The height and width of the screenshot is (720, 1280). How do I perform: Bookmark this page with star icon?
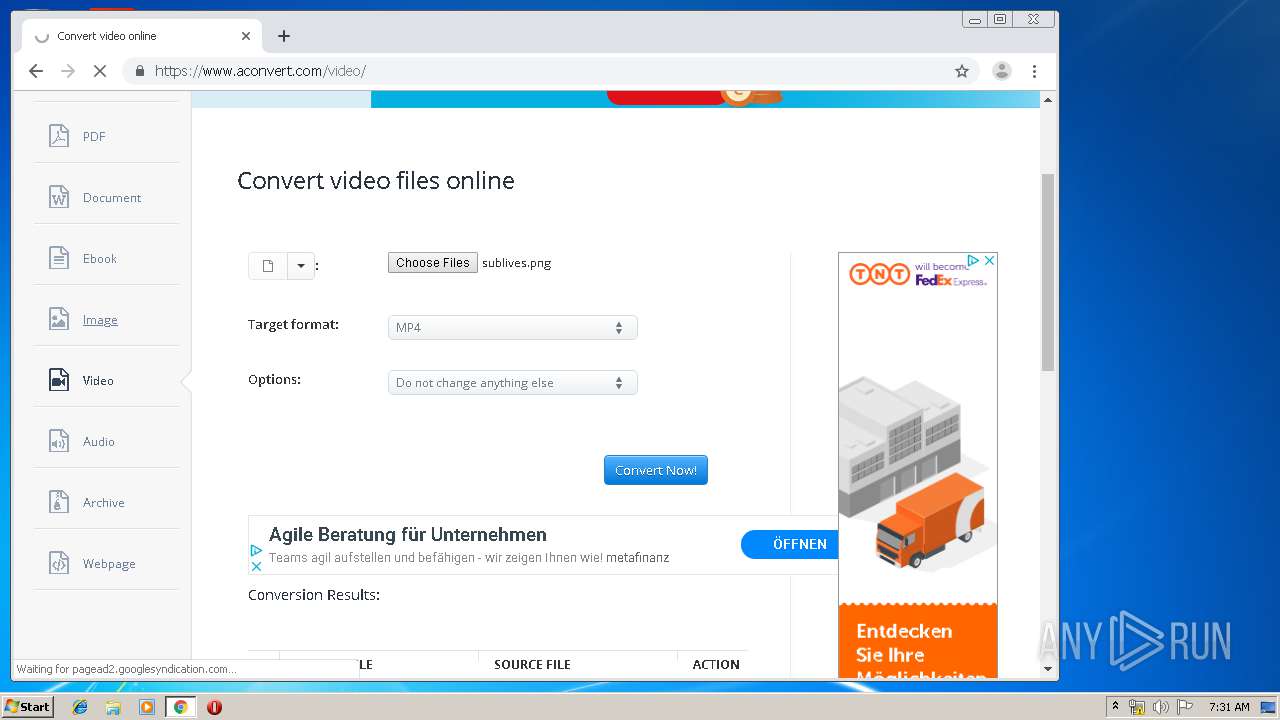(x=962, y=71)
